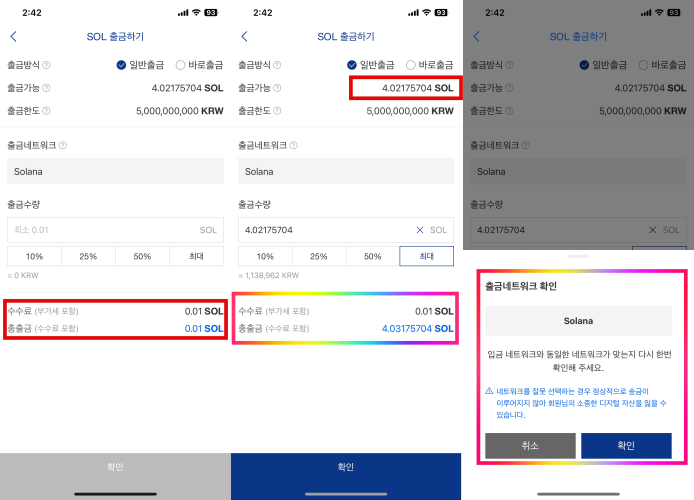Focus amount field showing 4.02175704 on middle screen
694x500 pixels.
(346, 230)
